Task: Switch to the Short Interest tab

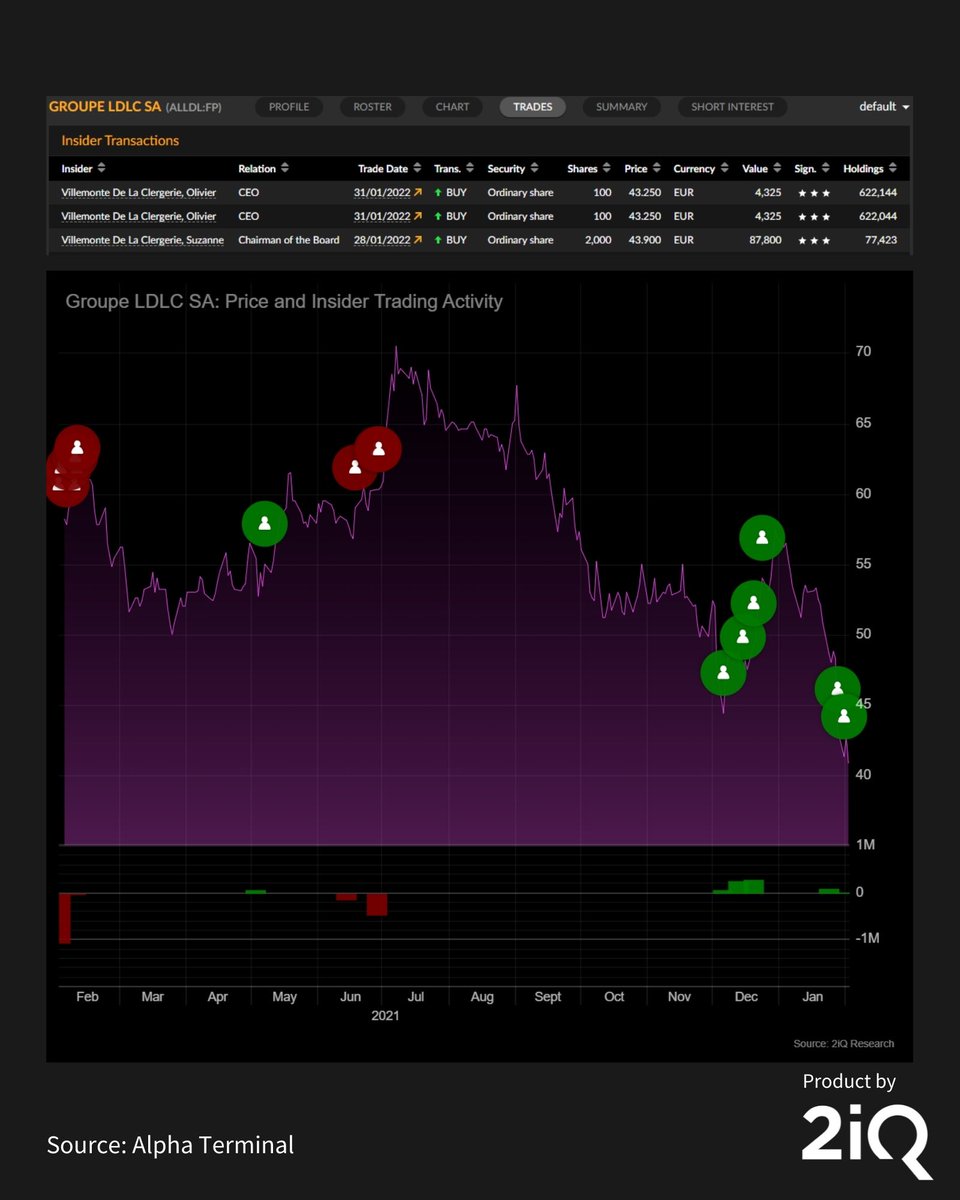Action: pos(732,107)
